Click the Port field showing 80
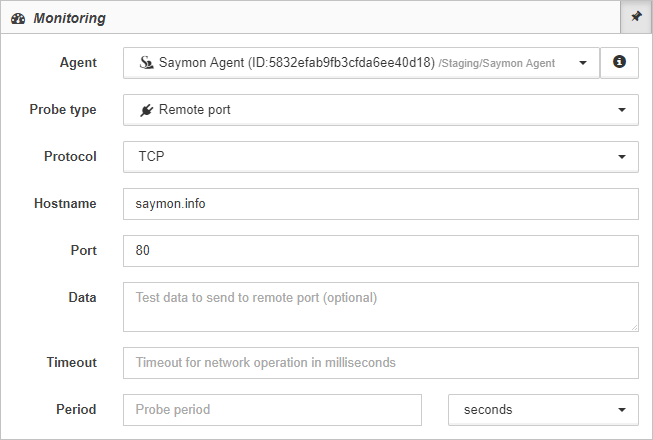Image resolution: width=653 pixels, height=440 pixels. coord(381,251)
